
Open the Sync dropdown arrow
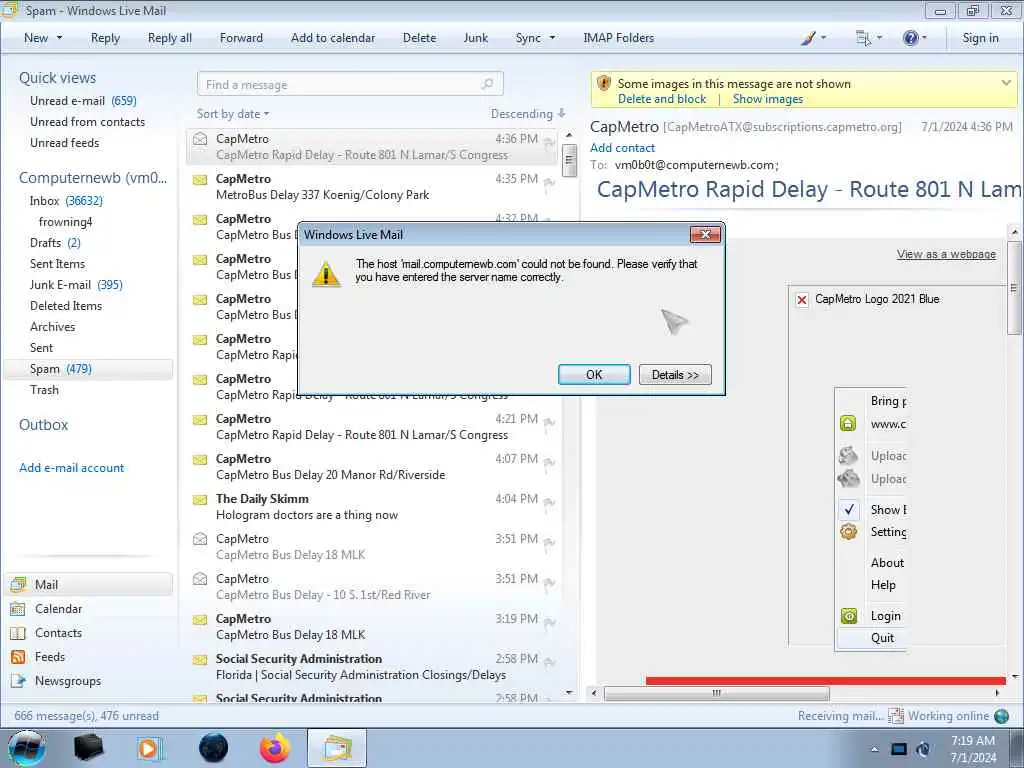click(x=552, y=38)
